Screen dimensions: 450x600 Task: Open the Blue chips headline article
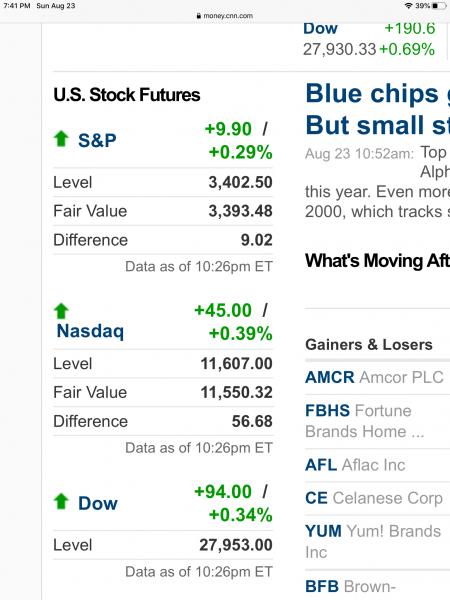(378, 109)
